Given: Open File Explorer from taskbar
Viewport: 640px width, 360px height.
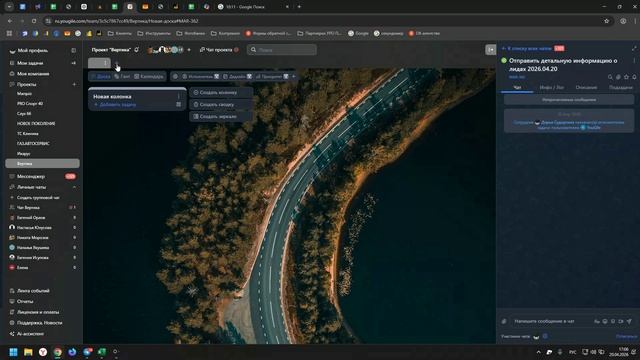Looking at the screenshot, I should tap(28, 352).
